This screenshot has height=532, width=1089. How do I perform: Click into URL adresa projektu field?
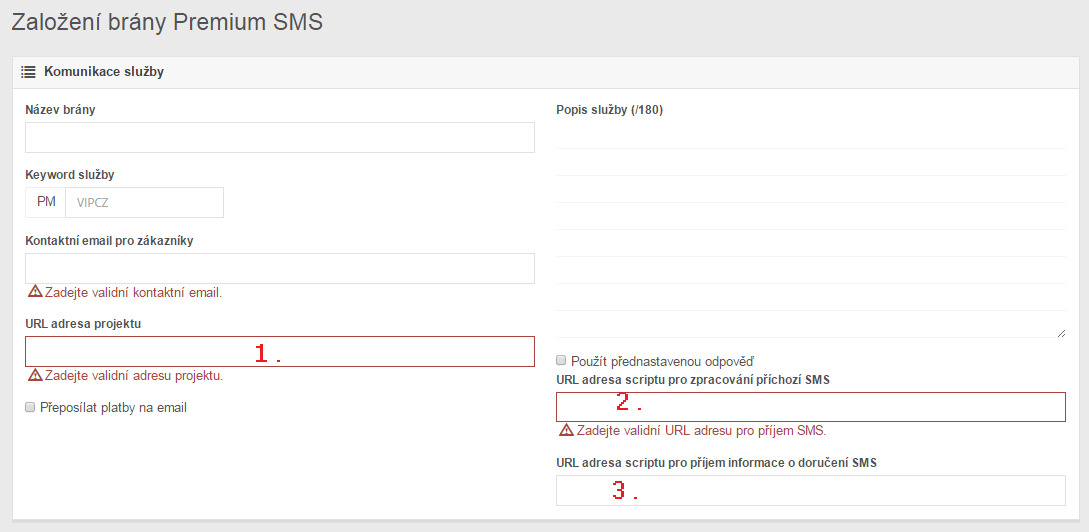pos(280,351)
